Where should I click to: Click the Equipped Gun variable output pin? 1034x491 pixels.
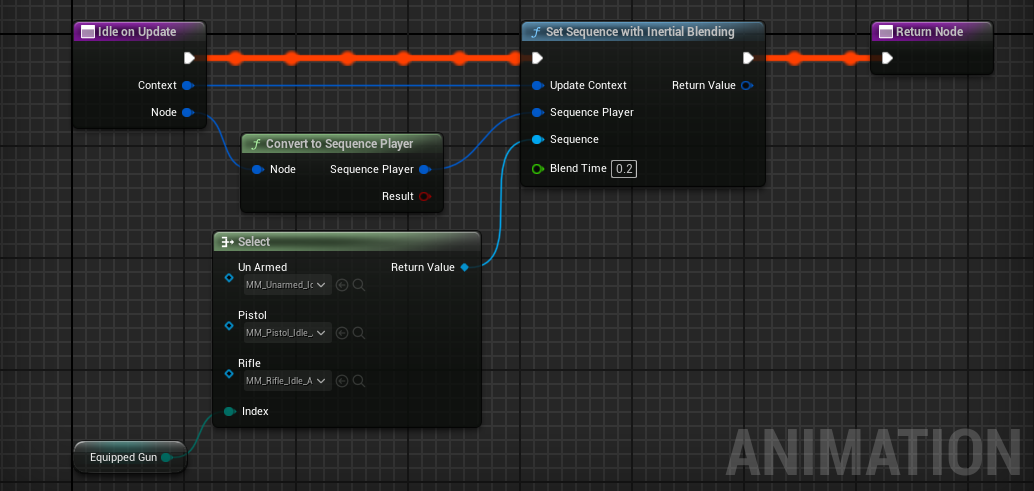[166, 457]
